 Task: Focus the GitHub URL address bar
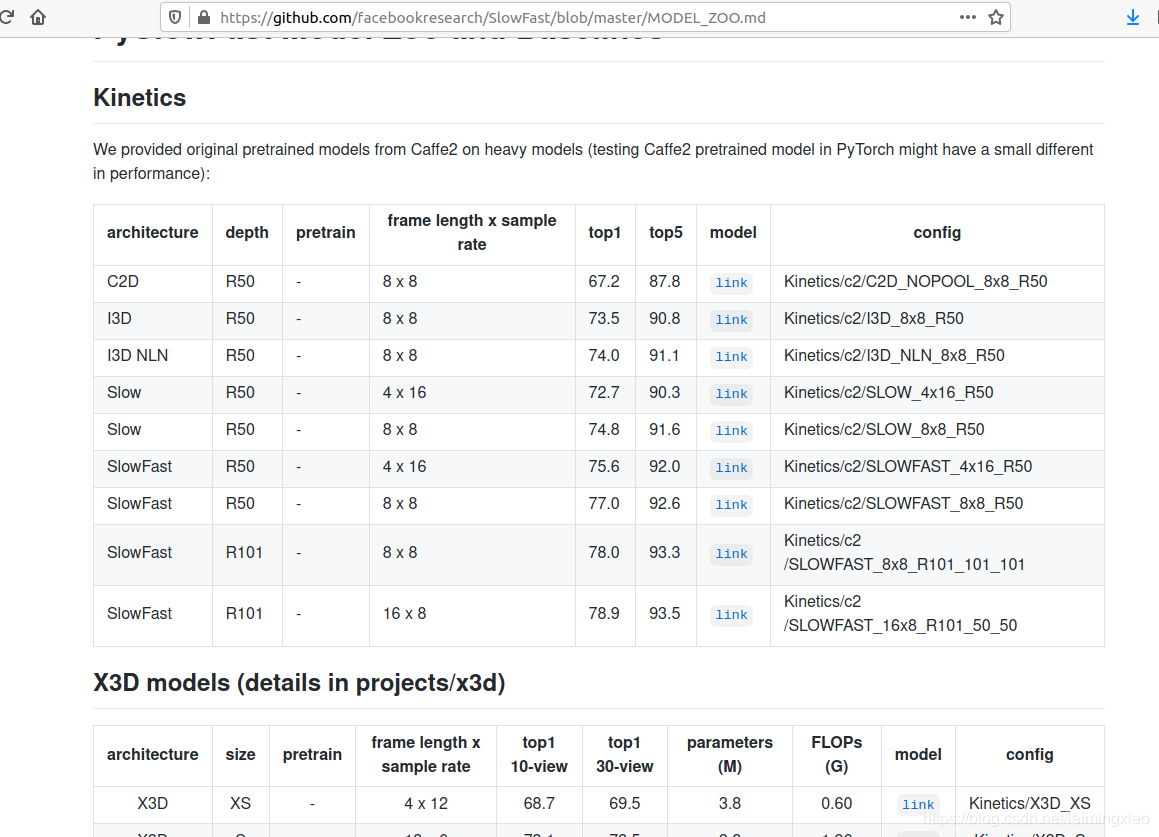pos(580,17)
